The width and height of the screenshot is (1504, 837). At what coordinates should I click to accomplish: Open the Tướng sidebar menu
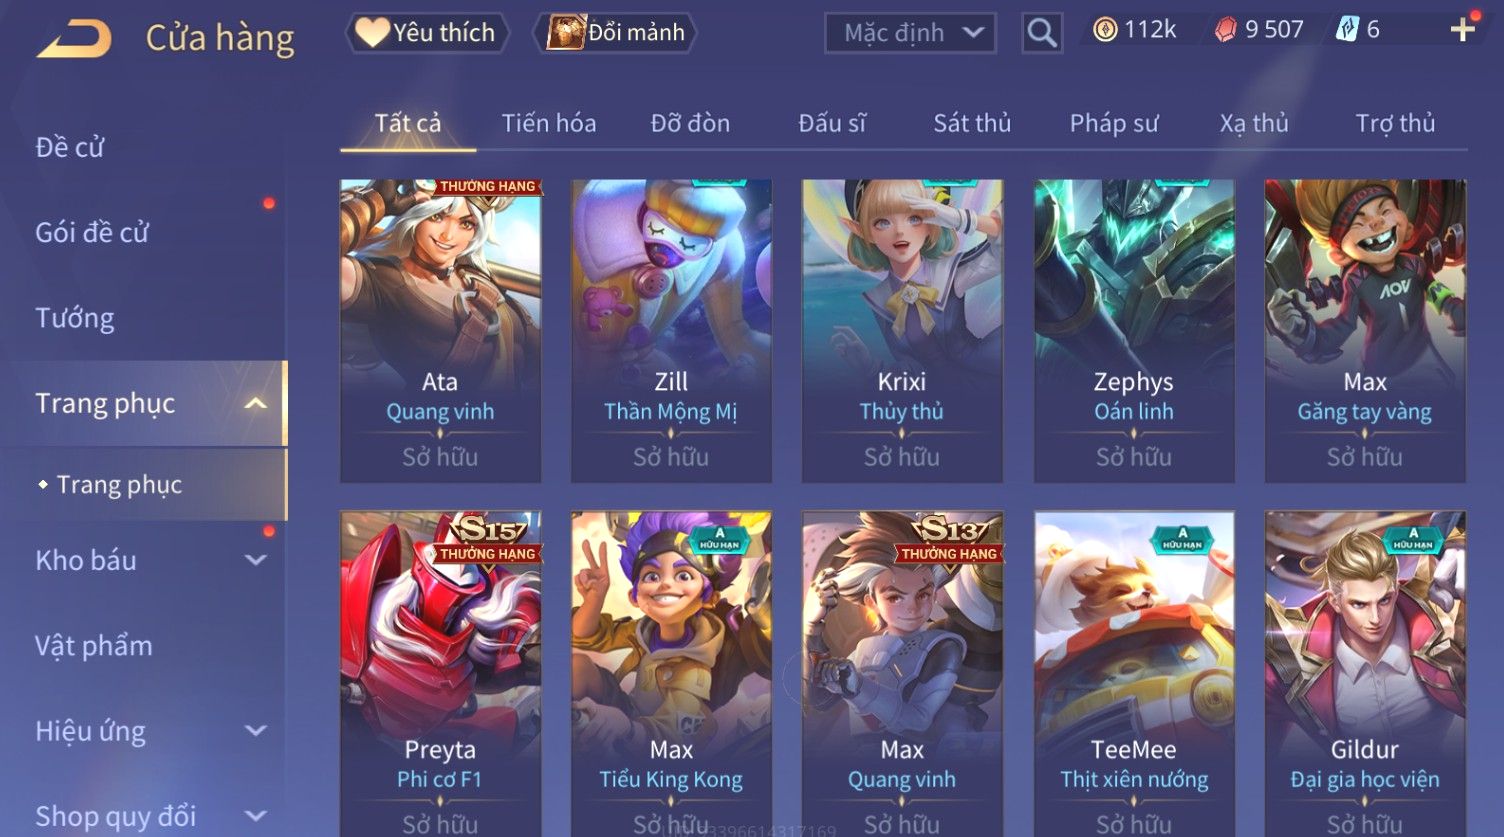coord(75,318)
